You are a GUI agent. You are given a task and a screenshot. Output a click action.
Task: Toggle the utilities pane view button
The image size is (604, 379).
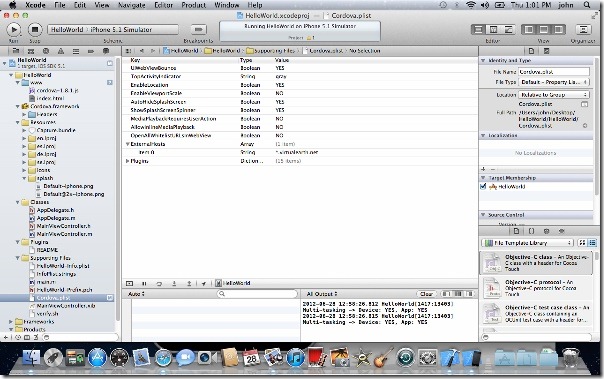point(558,30)
